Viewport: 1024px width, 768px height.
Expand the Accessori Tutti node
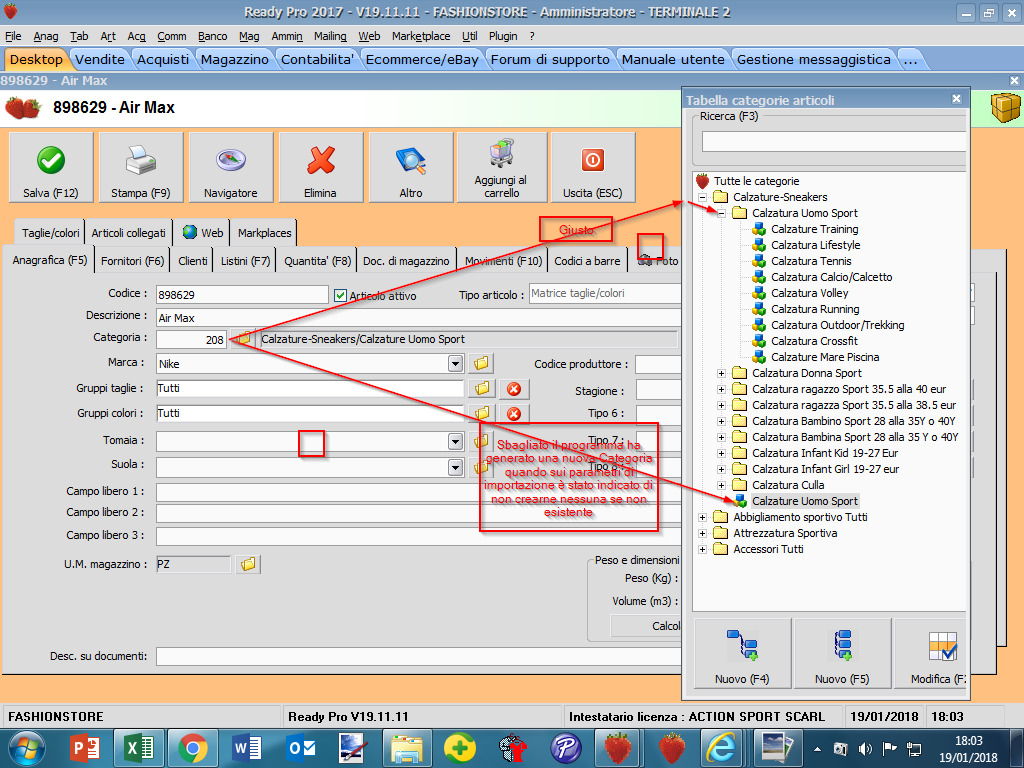click(x=702, y=549)
